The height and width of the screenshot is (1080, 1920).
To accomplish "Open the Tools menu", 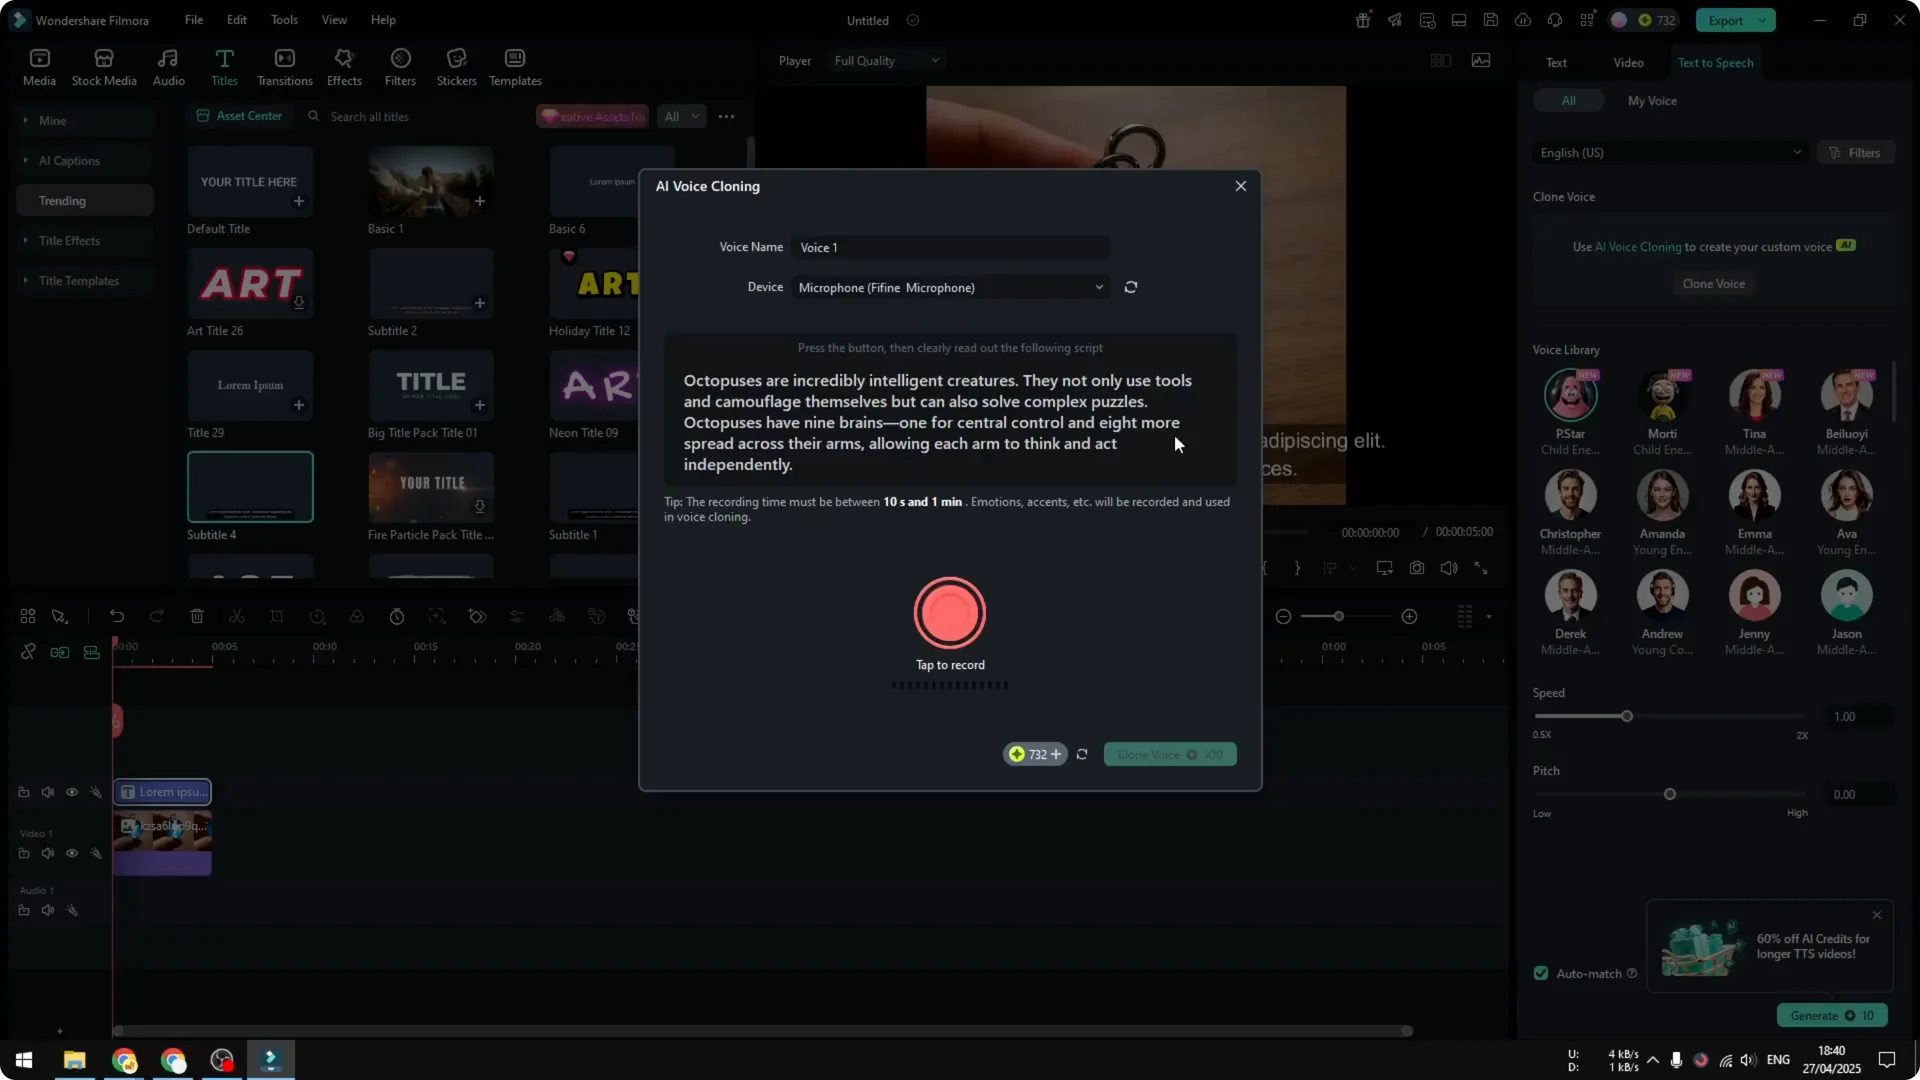I will 283,20.
